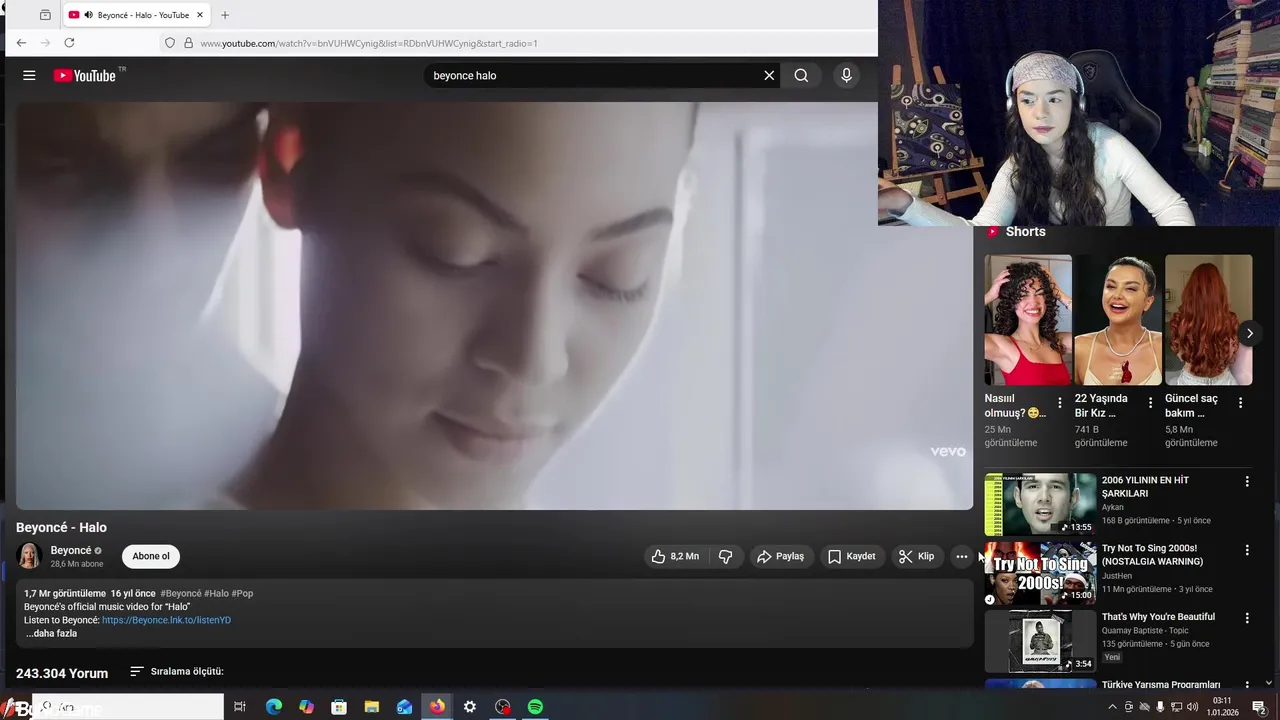Open options menu for 'Güncel saç bakım' short

point(1240,403)
